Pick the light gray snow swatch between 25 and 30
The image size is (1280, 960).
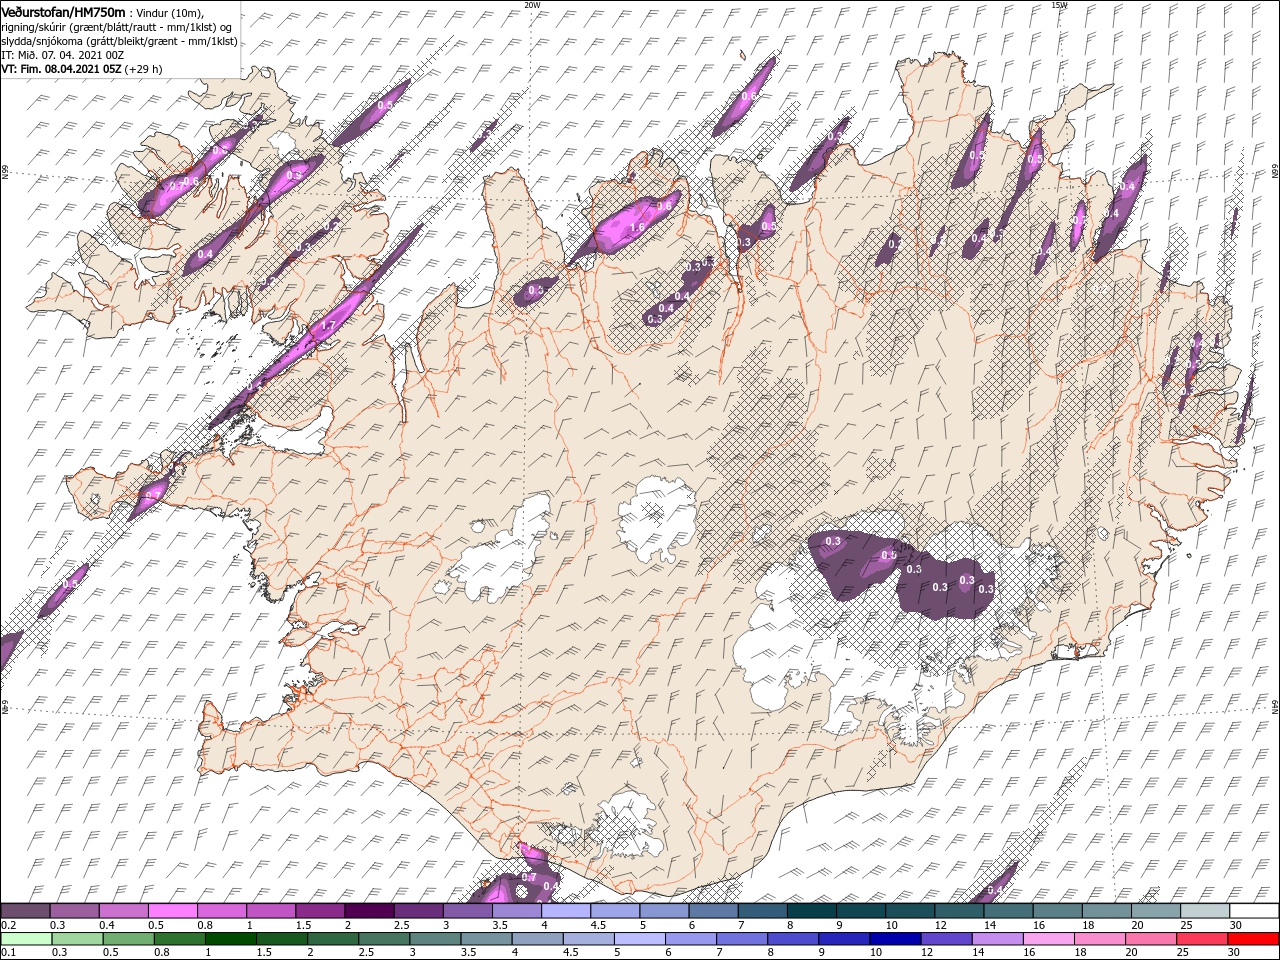pyautogui.click(x=1204, y=911)
